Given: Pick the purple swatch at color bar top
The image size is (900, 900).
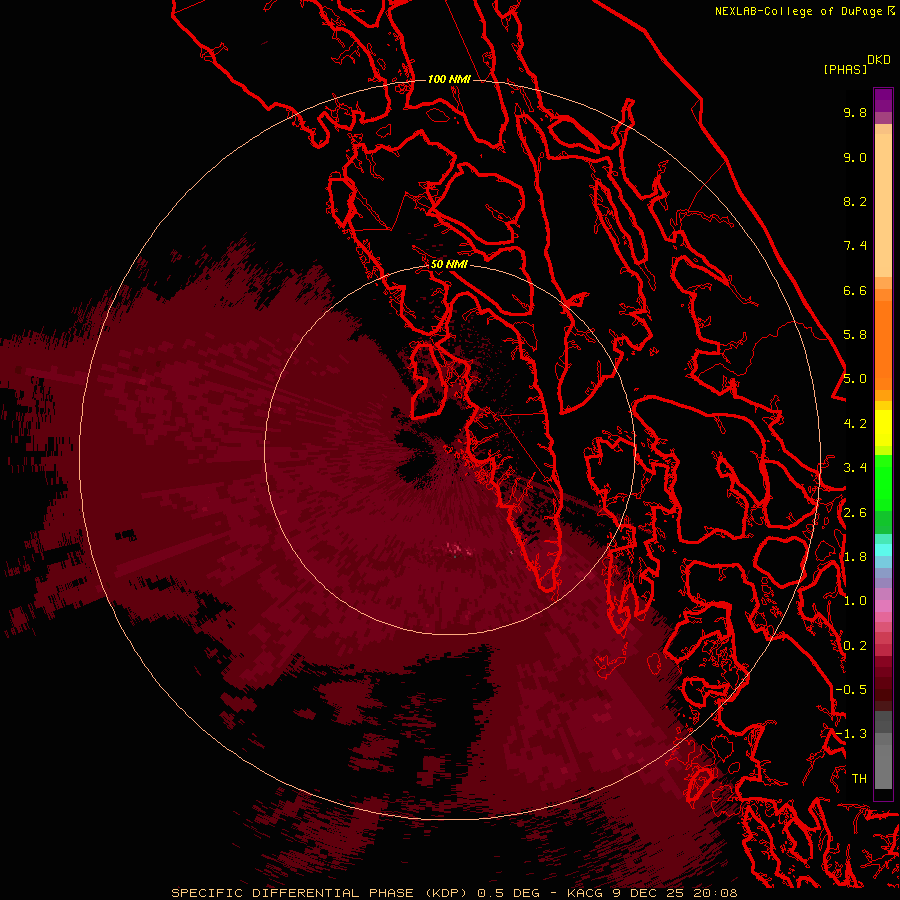Looking at the screenshot, I should coord(883,100).
